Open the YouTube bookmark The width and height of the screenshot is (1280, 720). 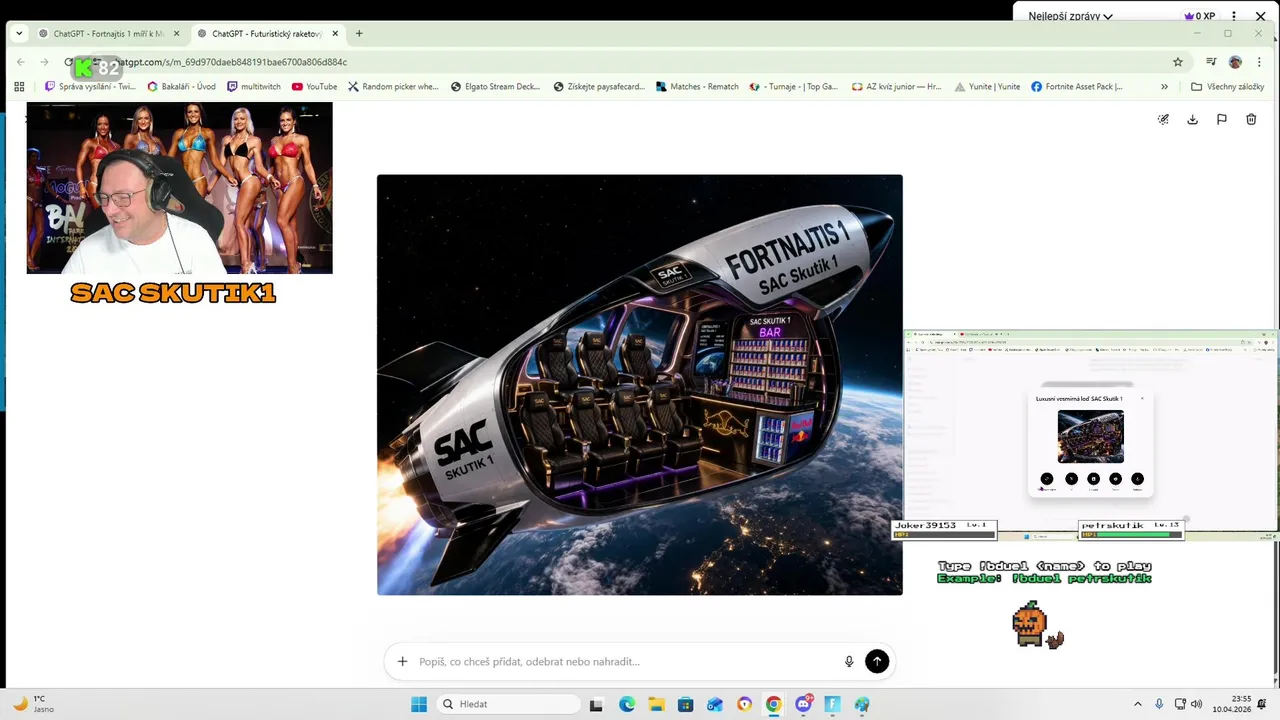pos(314,87)
